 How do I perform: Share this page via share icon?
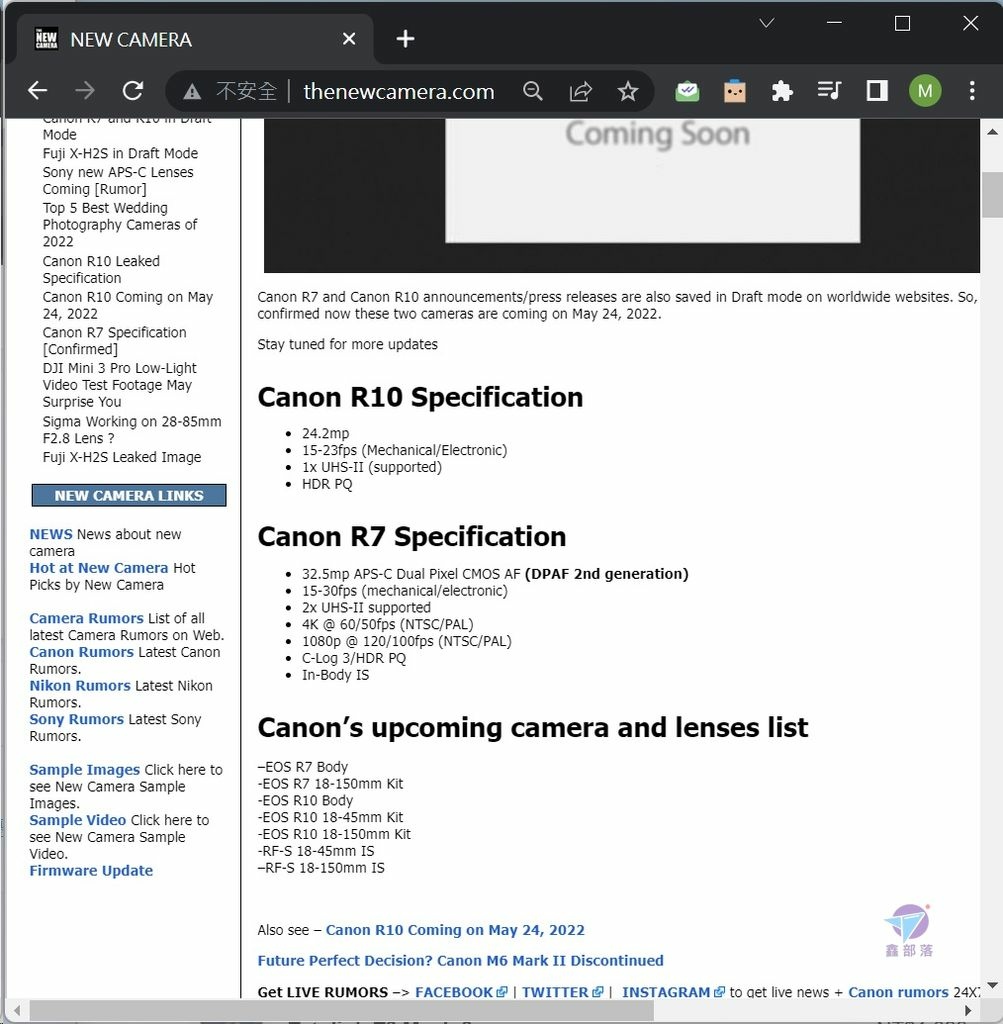[x=581, y=91]
